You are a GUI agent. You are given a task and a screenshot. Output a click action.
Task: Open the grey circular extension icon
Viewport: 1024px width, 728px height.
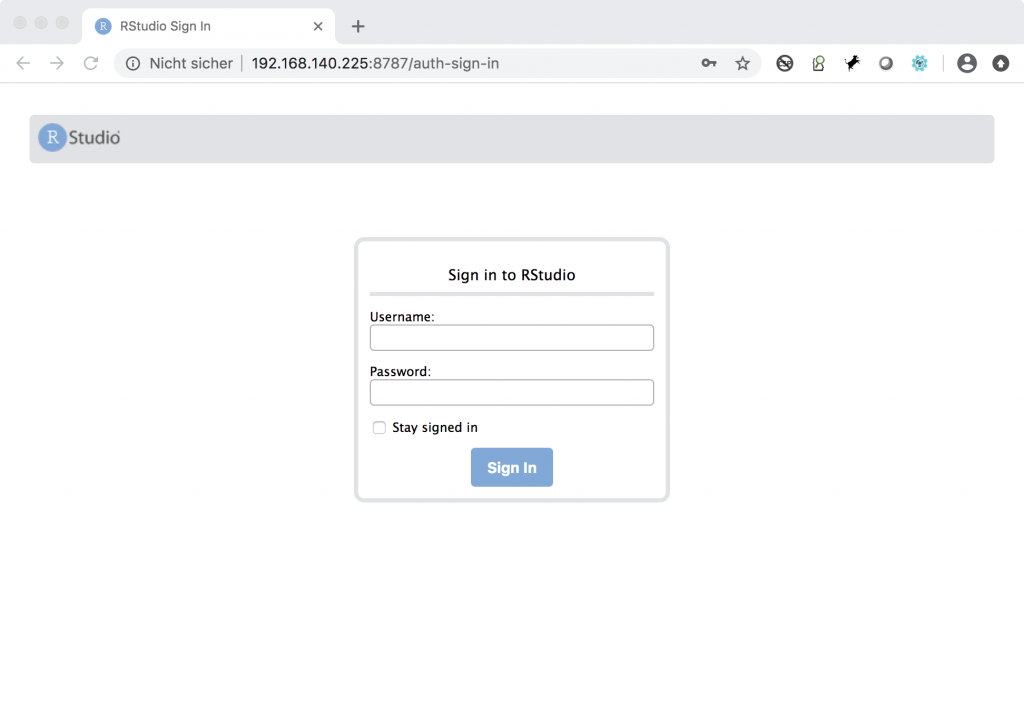[886, 63]
